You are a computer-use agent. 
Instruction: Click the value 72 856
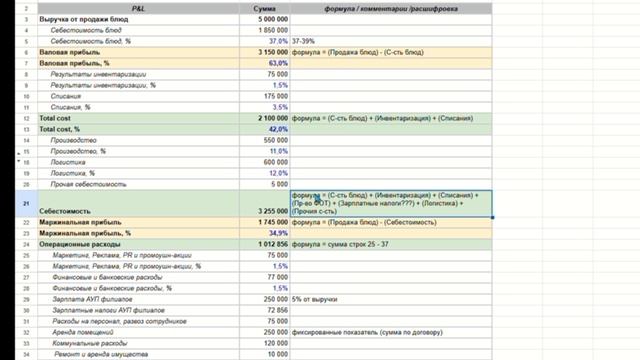pyautogui.click(x=264, y=311)
